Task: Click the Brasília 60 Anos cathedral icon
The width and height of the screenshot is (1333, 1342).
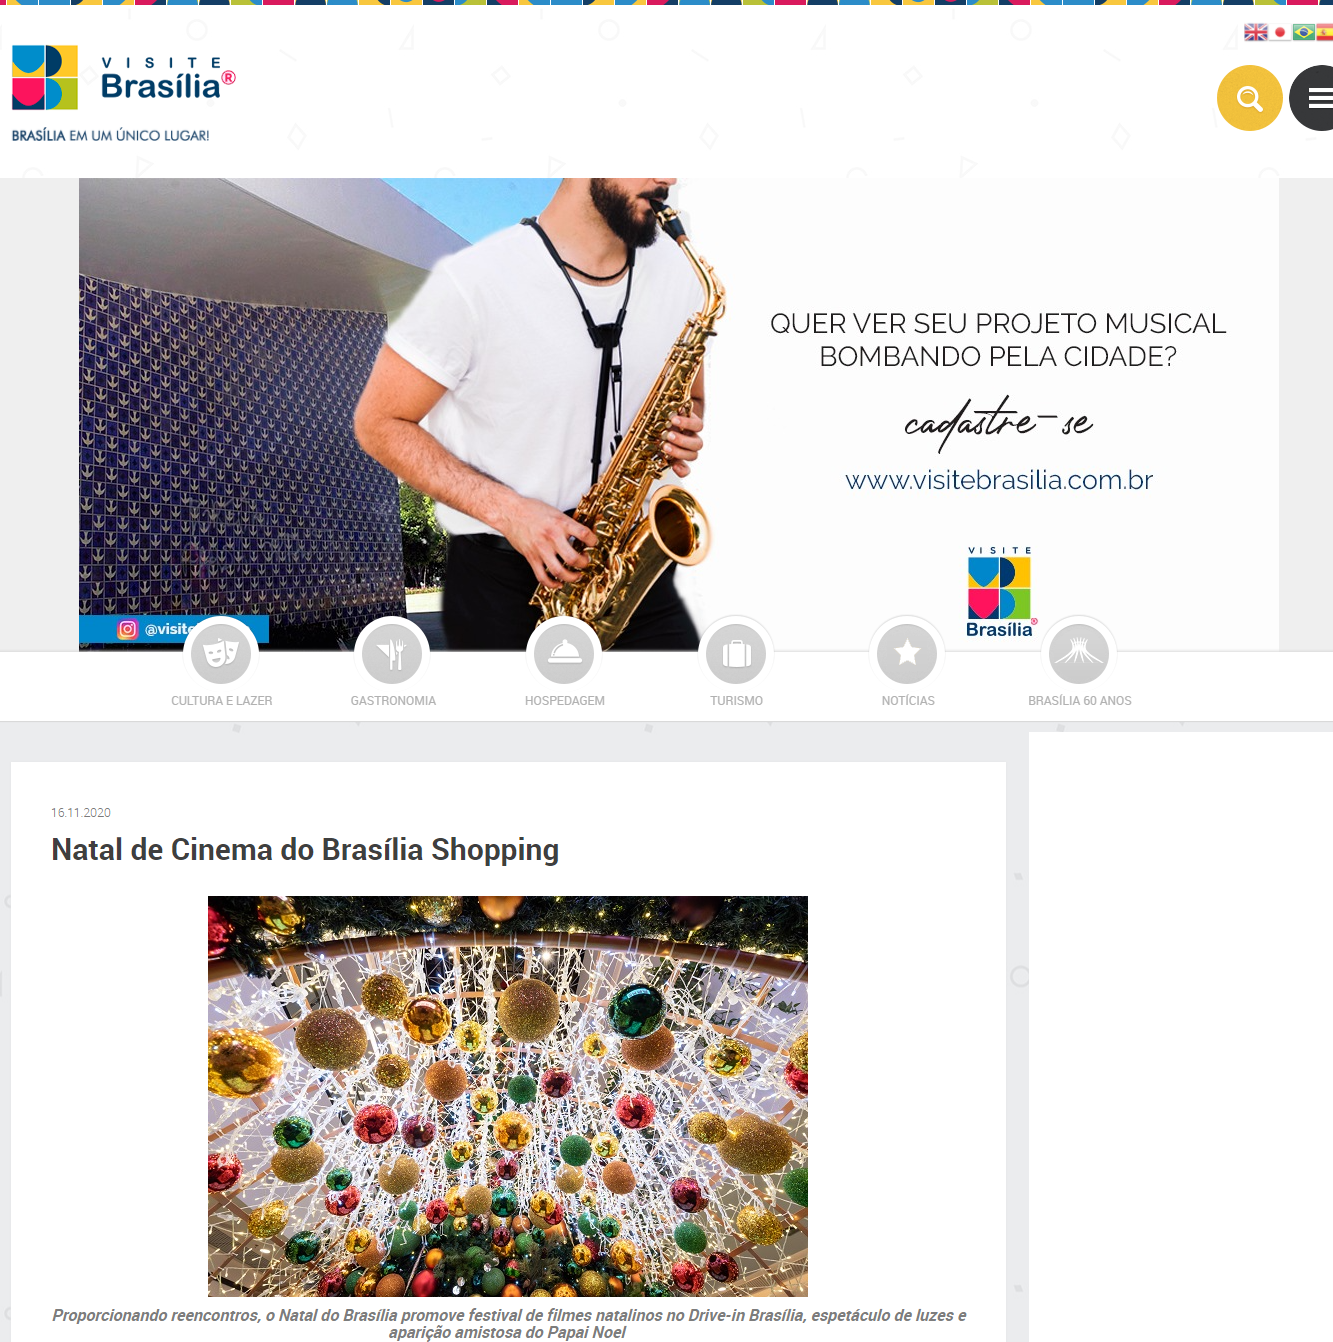Action: coord(1079,653)
